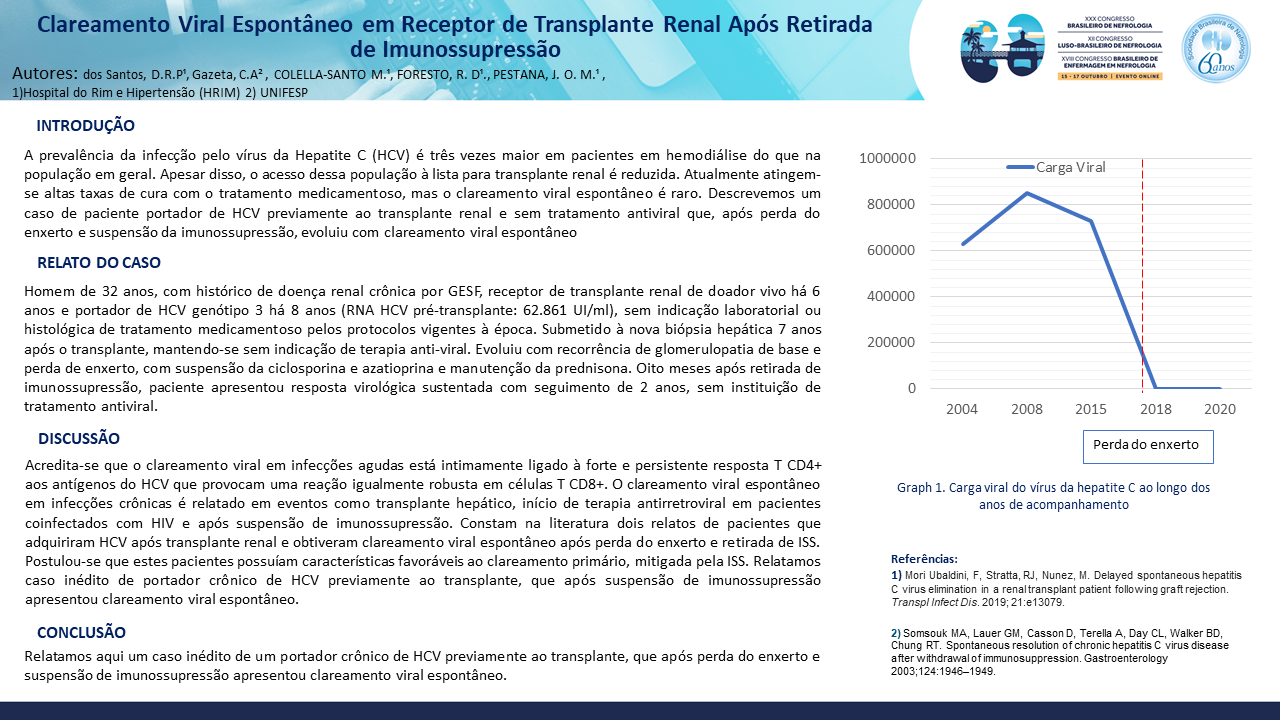
Task: Click the 800000 y-axis label
Action: click(x=892, y=205)
